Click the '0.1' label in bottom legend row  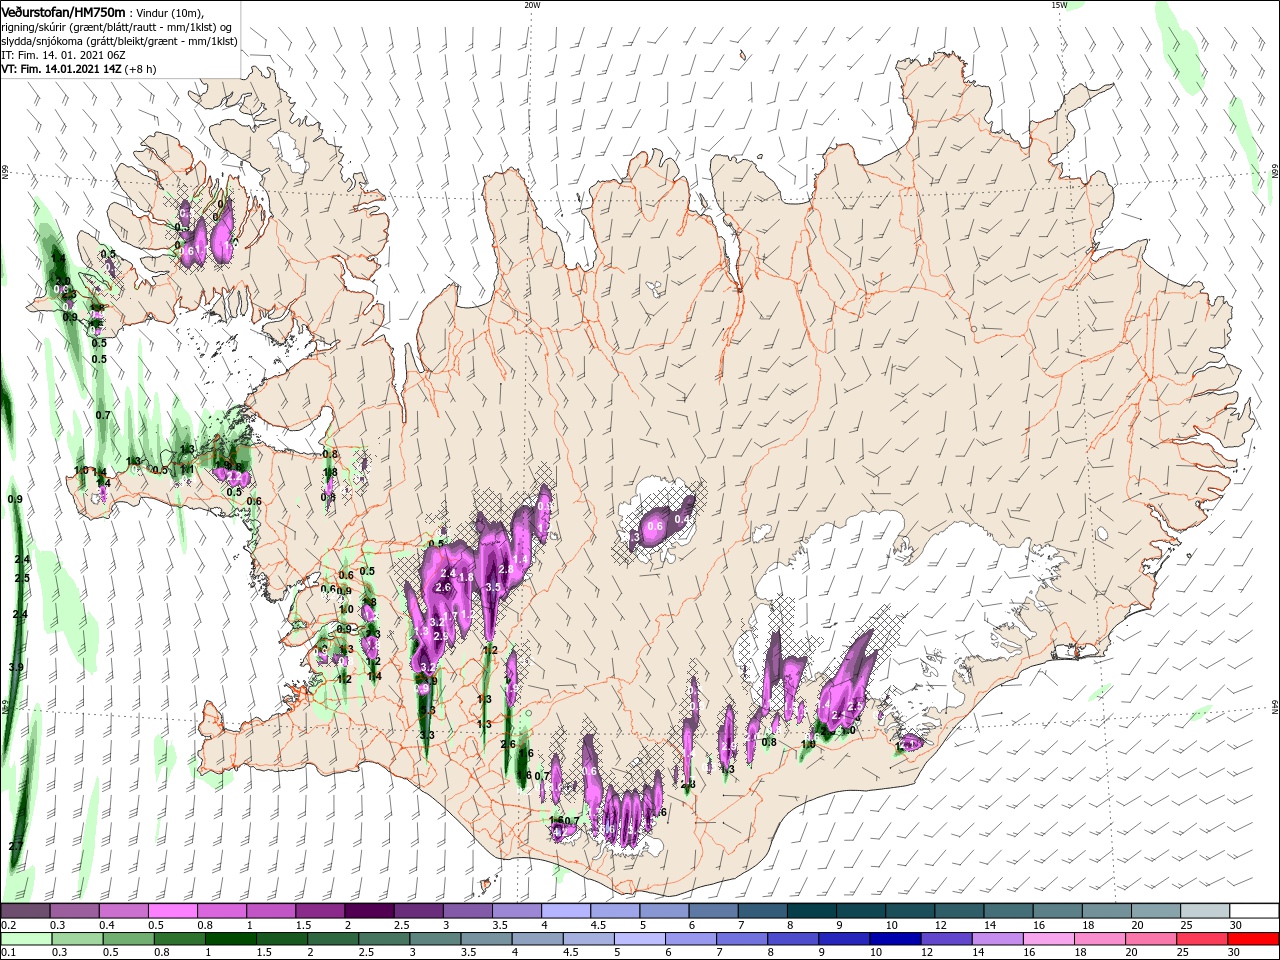tap(9, 953)
